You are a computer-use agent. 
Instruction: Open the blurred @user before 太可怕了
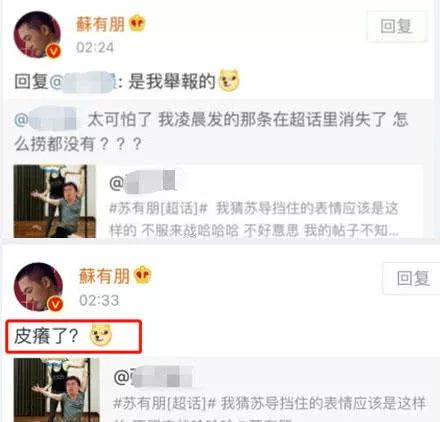pyautogui.click(x=46, y=119)
